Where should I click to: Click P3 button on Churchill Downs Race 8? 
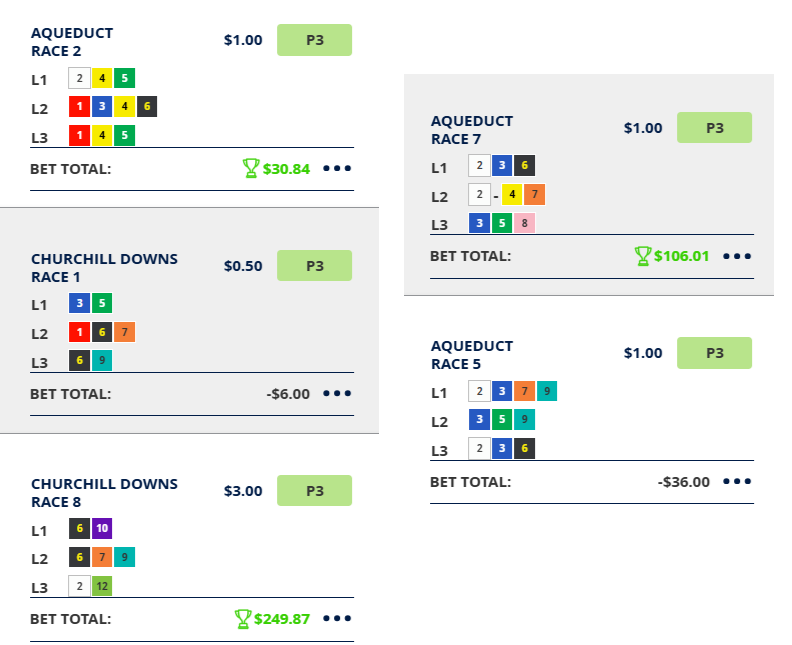pyautogui.click(x=314, y=491)
